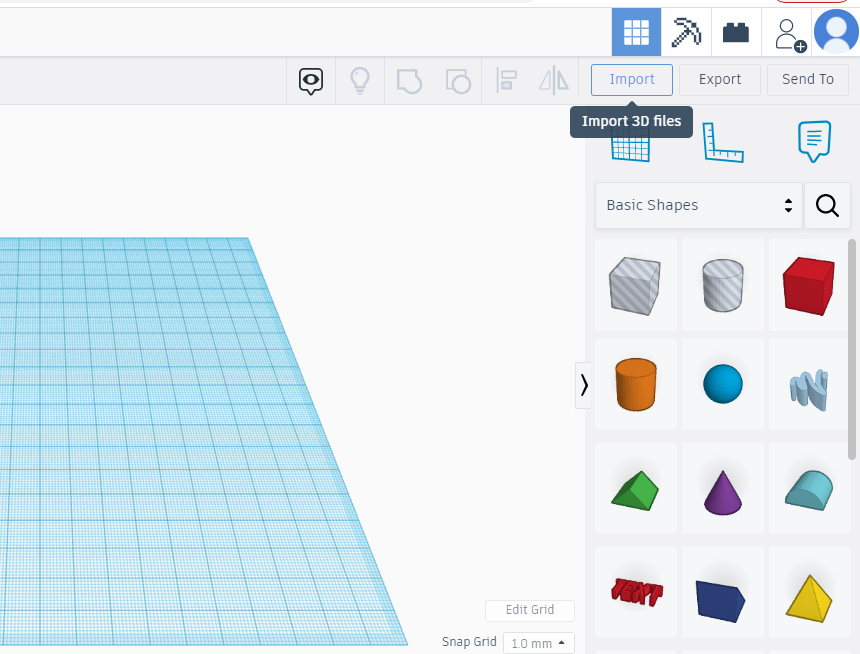Click the hide-selected eye icon
The height and width of the screenshot is (654, 860).
pyautogui.click(x=310, y=80)
